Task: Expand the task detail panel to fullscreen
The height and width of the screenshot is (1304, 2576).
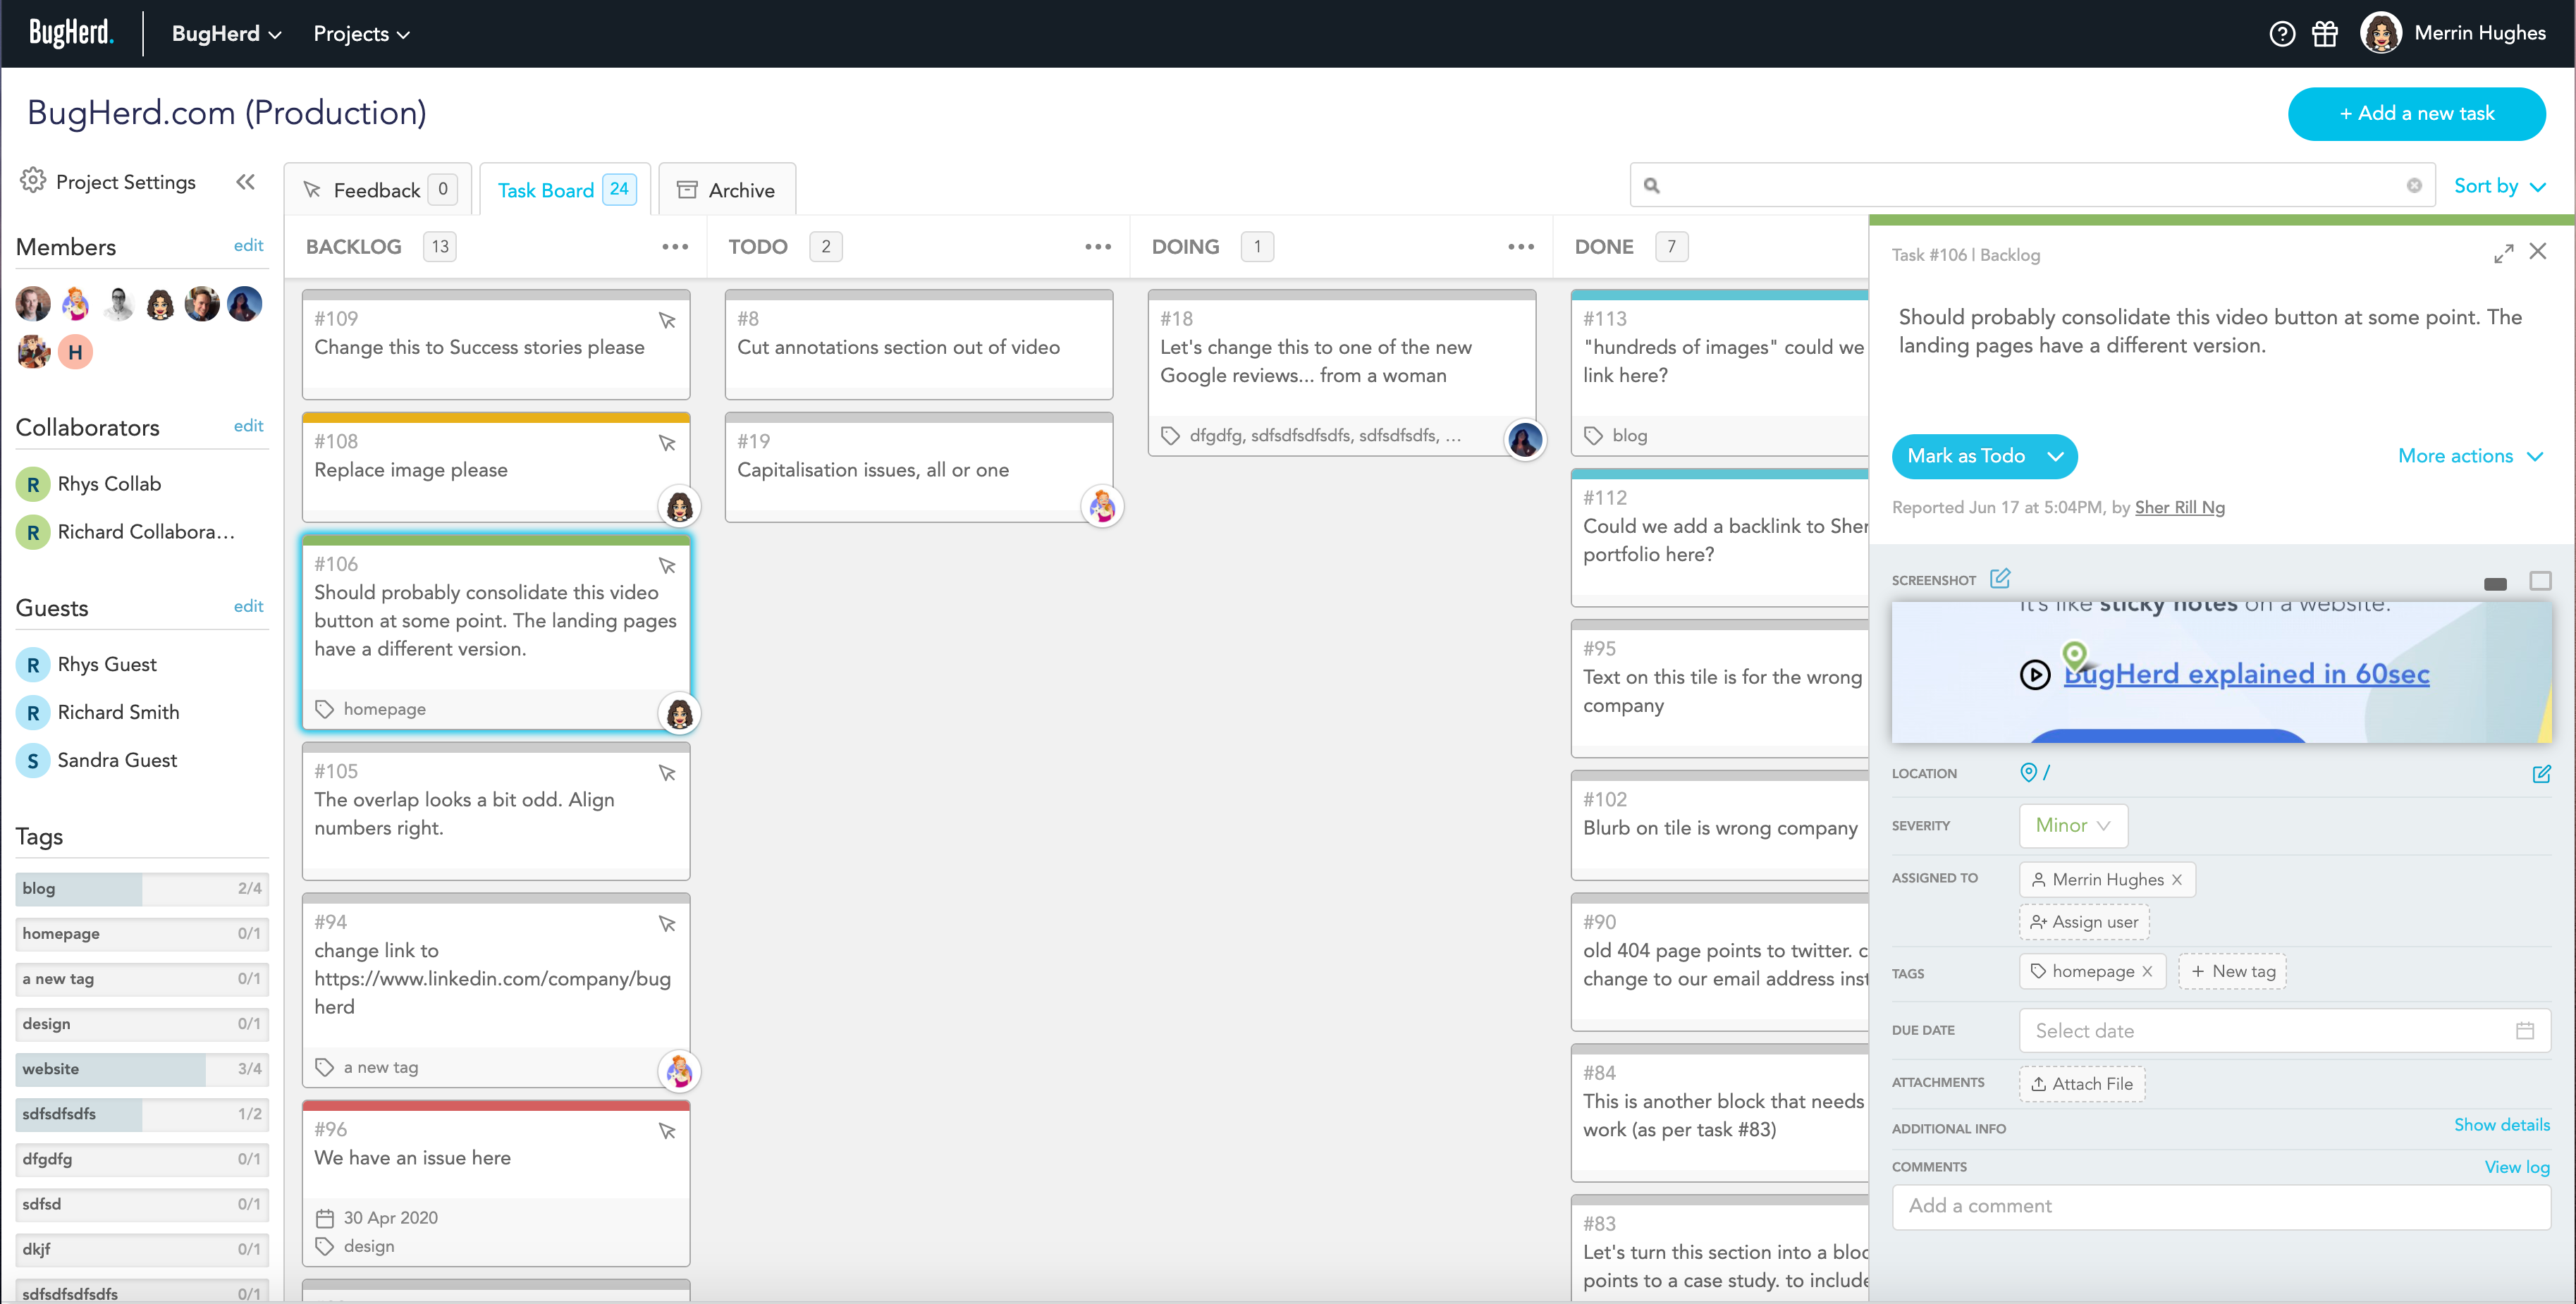Action: [x=2503, y=254]
